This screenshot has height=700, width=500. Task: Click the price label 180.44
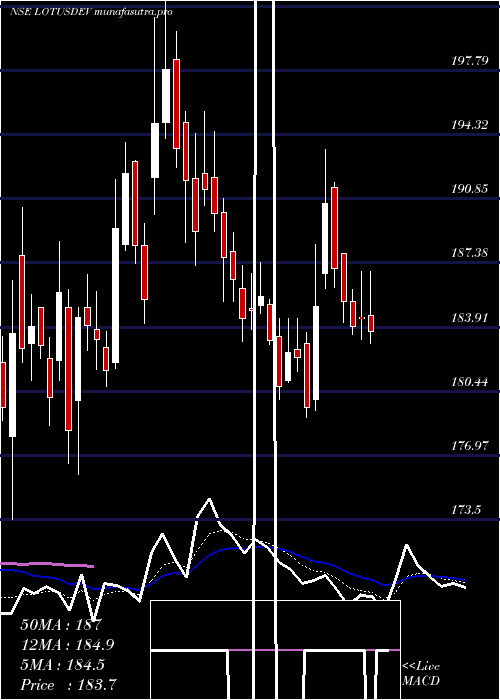click(469, 382)
